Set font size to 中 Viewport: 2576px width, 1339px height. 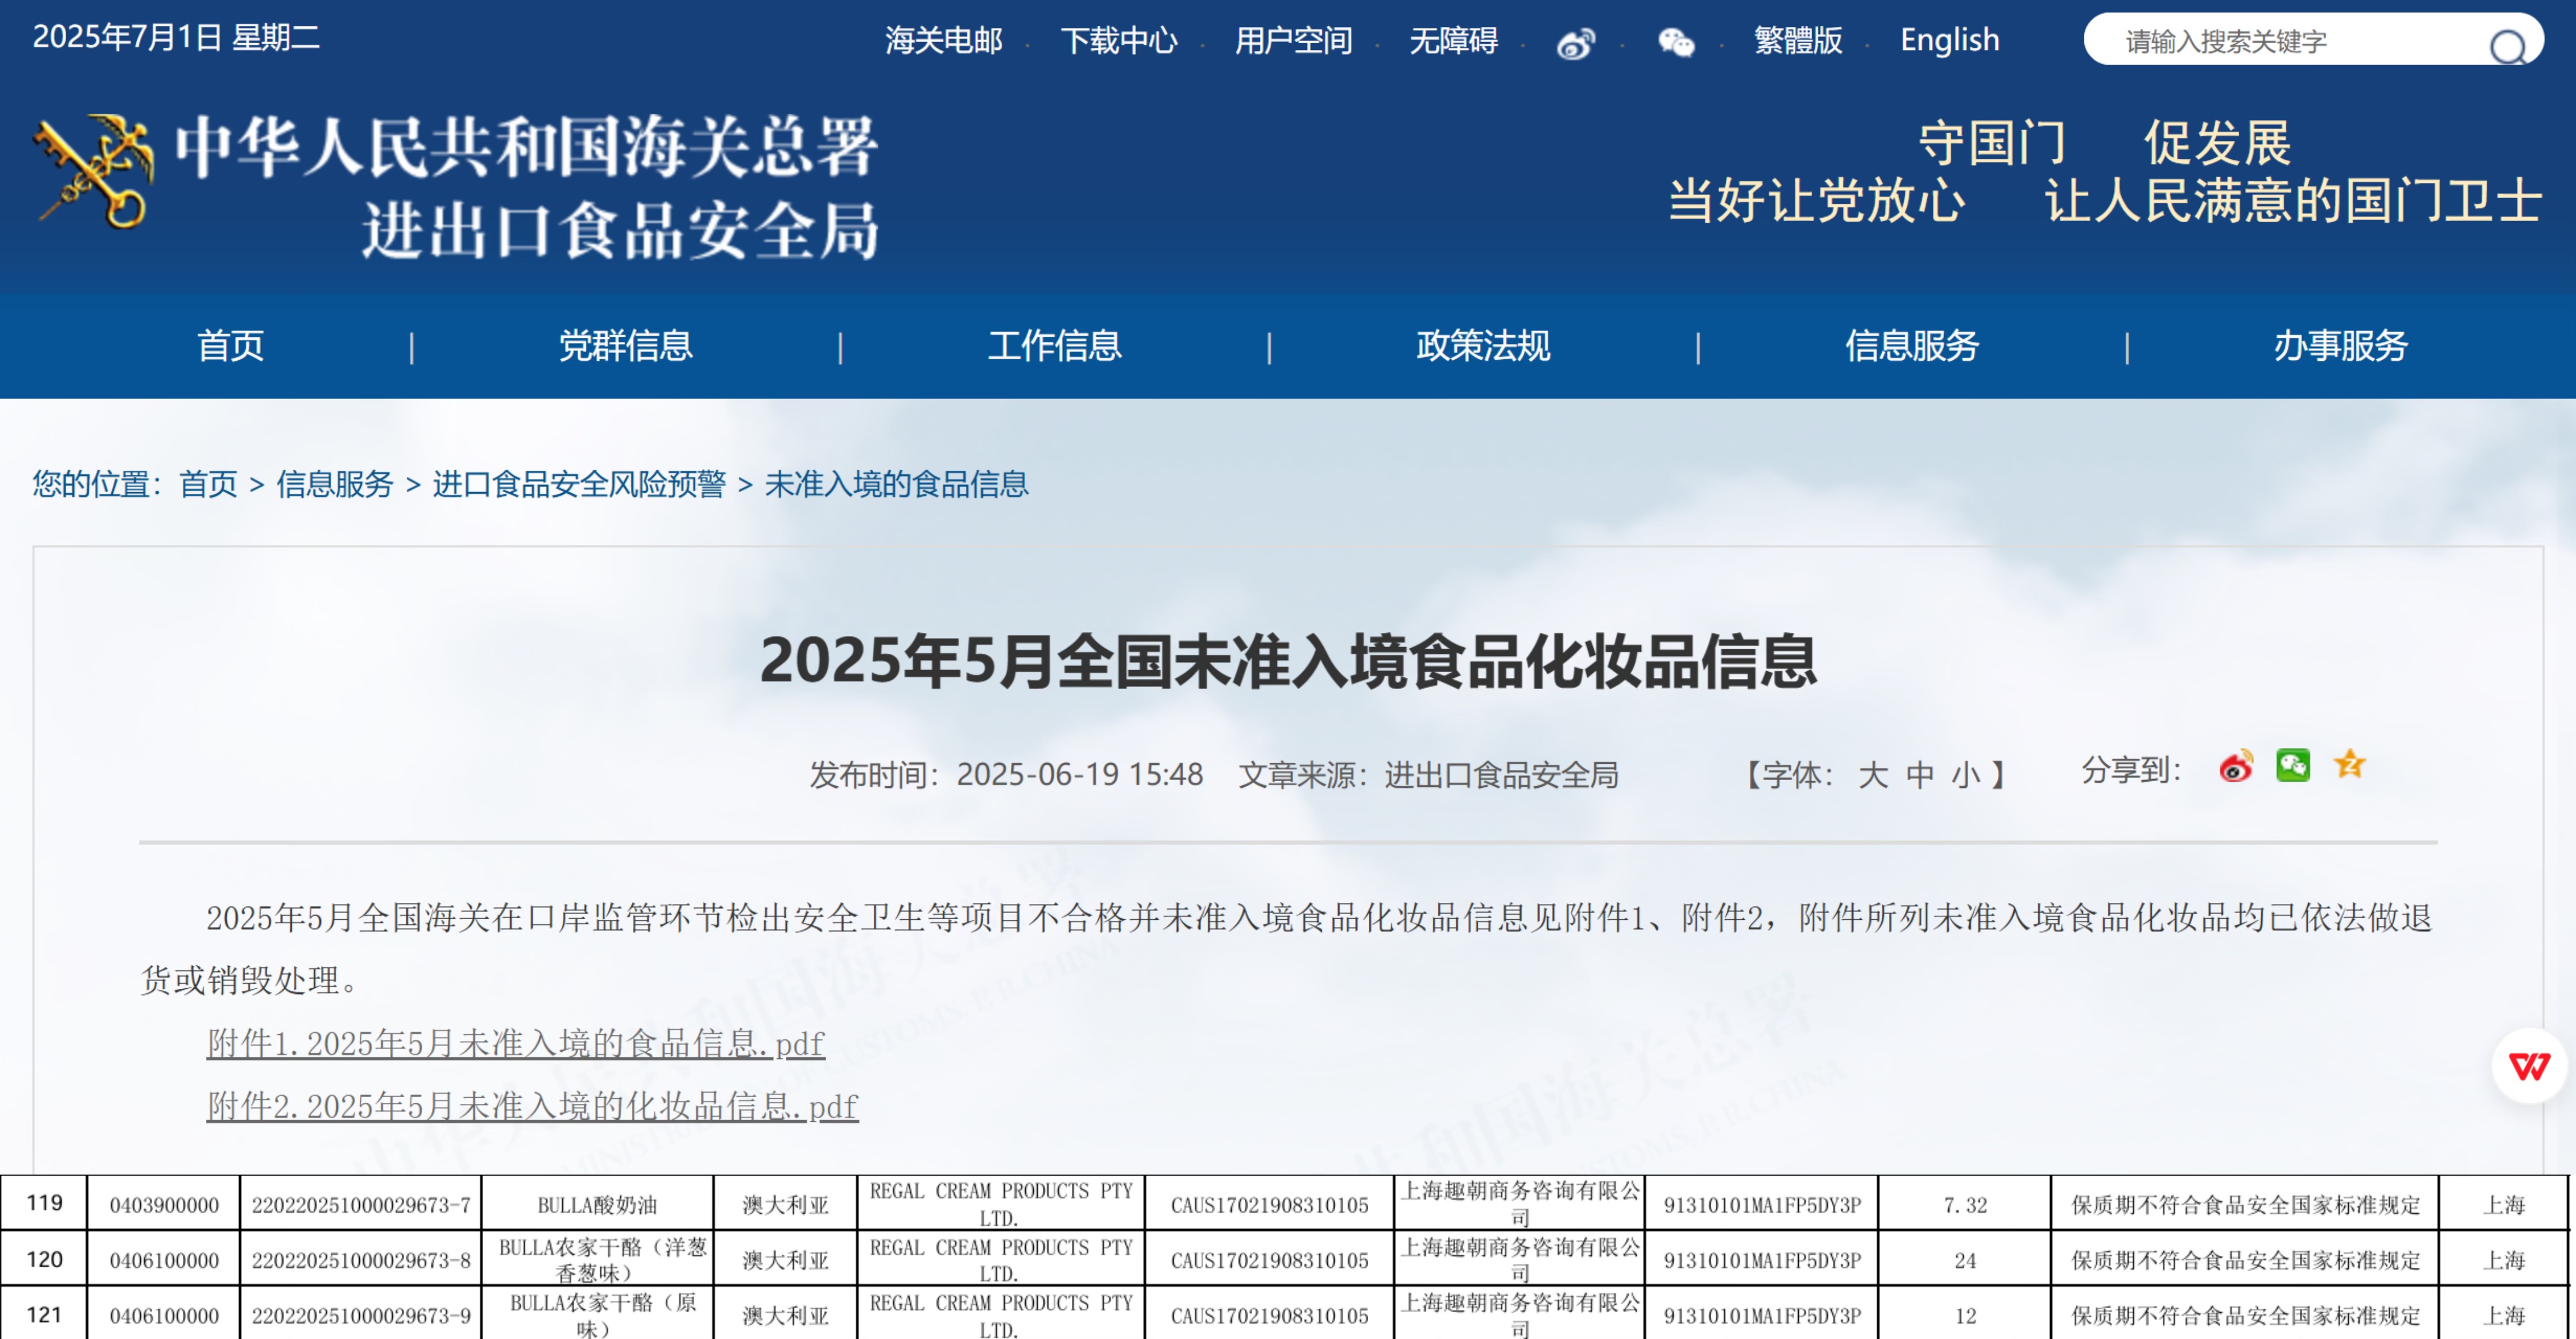coord(1919,775)
